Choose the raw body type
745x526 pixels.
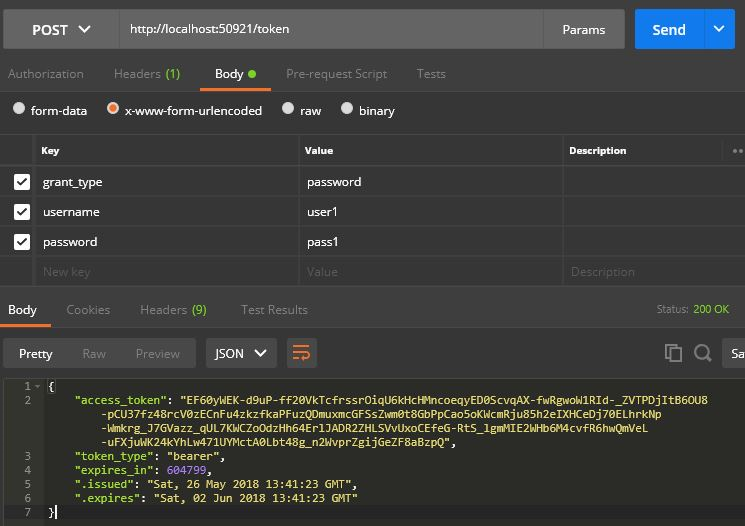[x=288, y=109]
